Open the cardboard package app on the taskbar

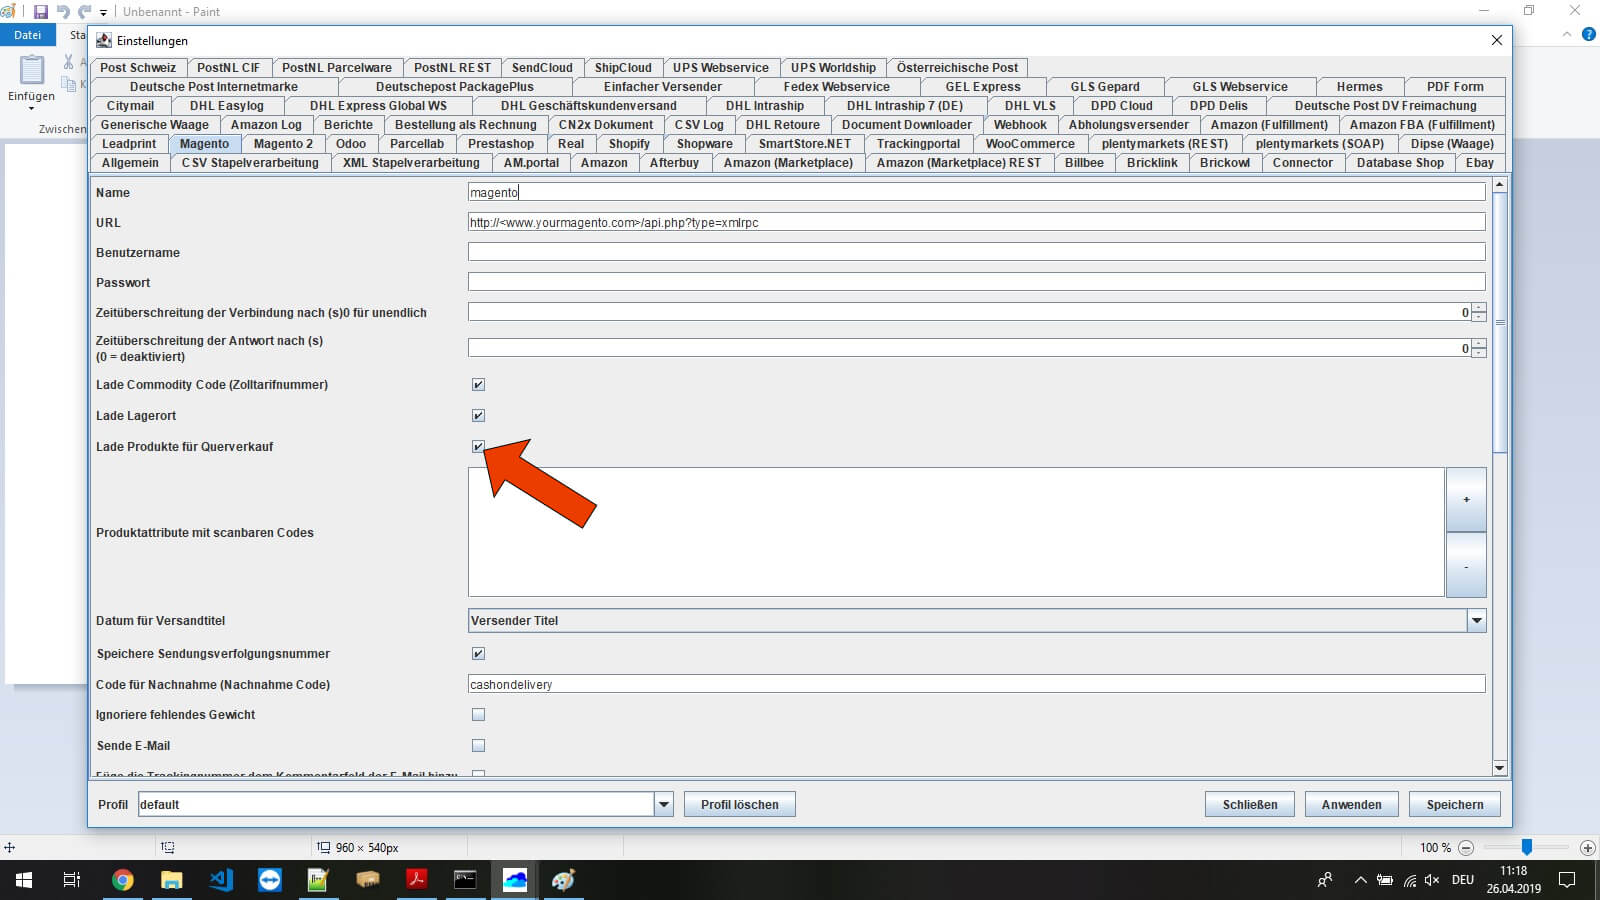[x=367, y=880]
